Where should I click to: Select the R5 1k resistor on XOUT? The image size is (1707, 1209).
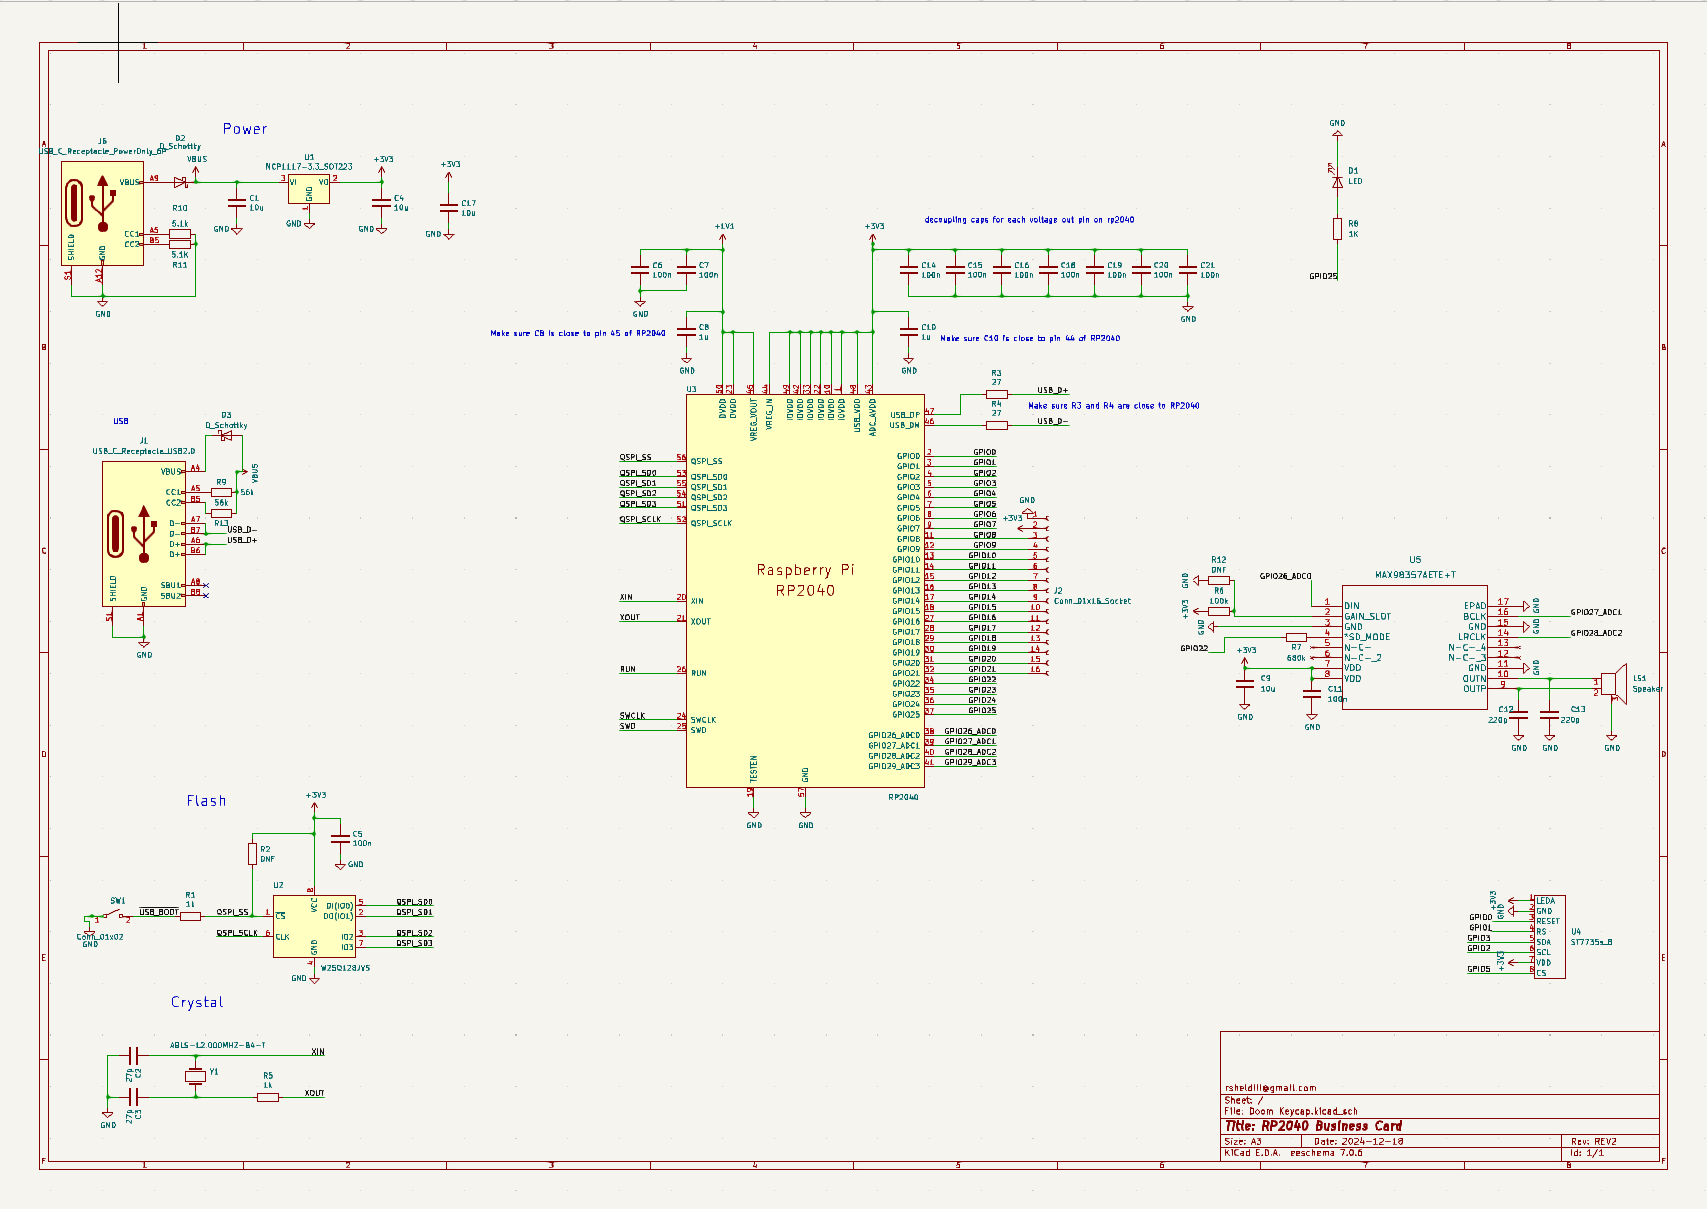(x=267, y=1097)
